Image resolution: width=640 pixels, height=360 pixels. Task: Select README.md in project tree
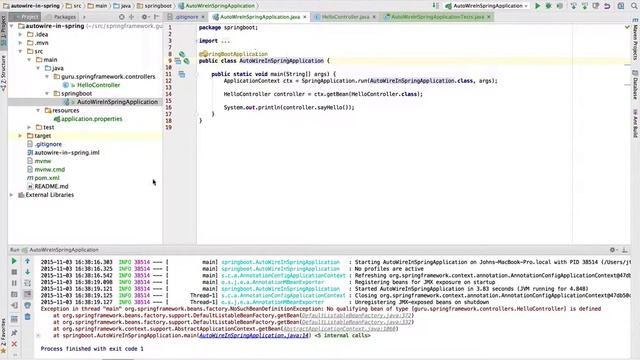click(51, 186)
